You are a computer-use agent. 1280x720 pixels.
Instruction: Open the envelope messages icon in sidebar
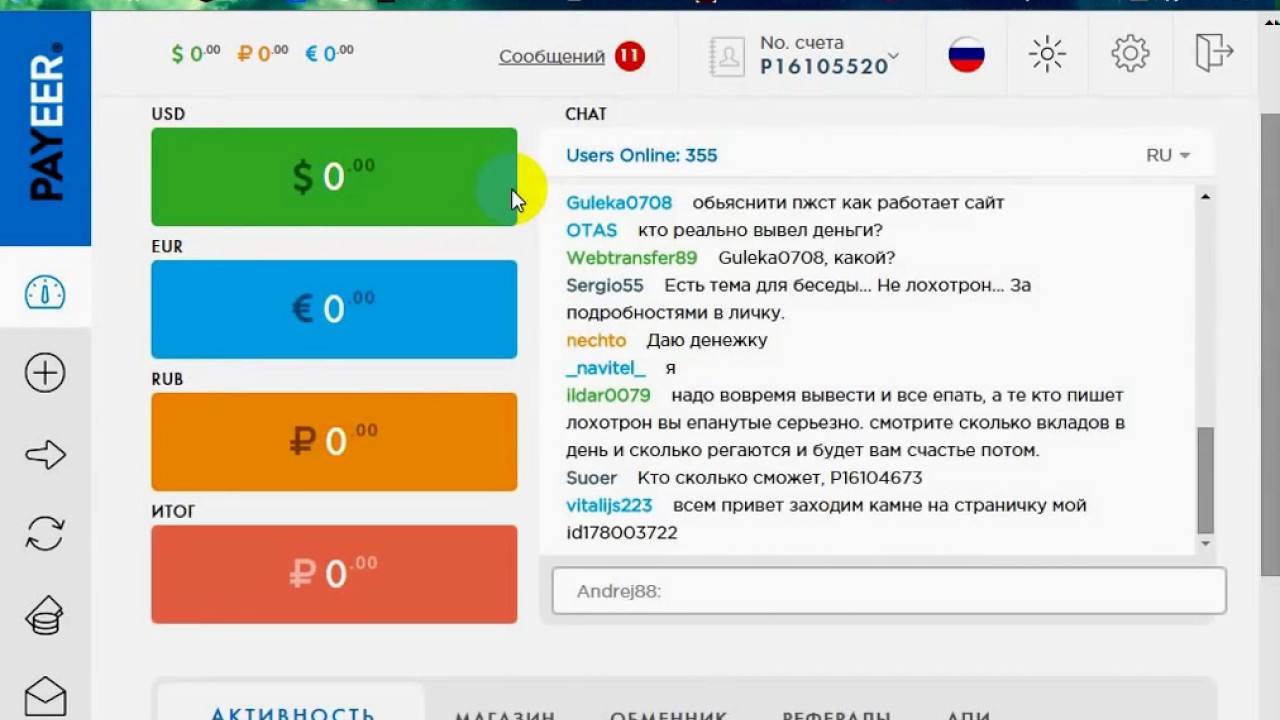(45, 695)
